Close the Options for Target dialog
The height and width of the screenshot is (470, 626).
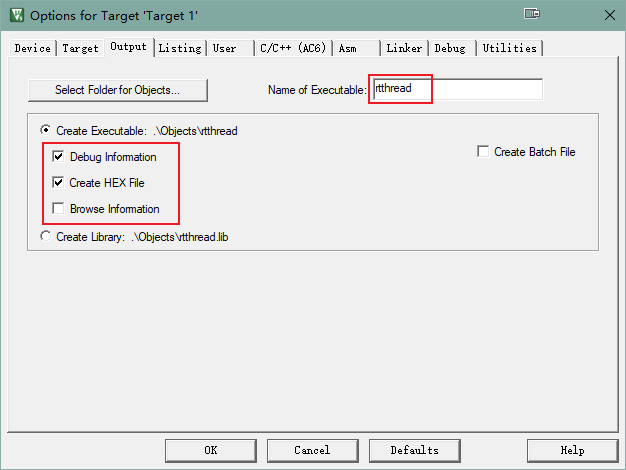(609, 15)
